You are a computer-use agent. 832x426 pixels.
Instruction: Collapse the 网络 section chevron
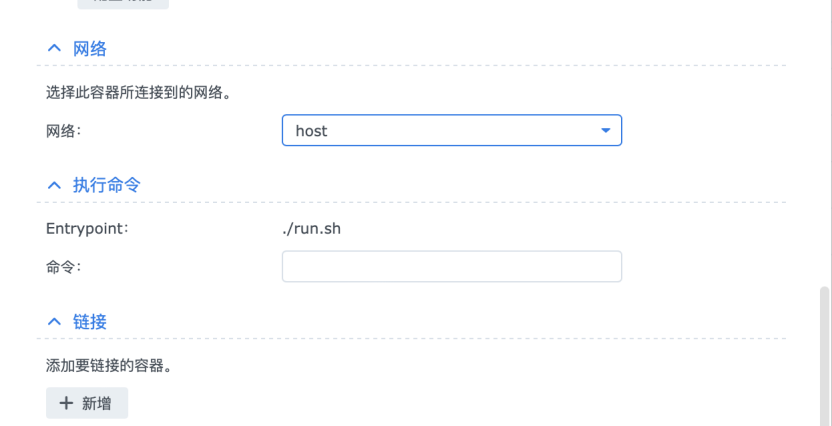[54, 49]
